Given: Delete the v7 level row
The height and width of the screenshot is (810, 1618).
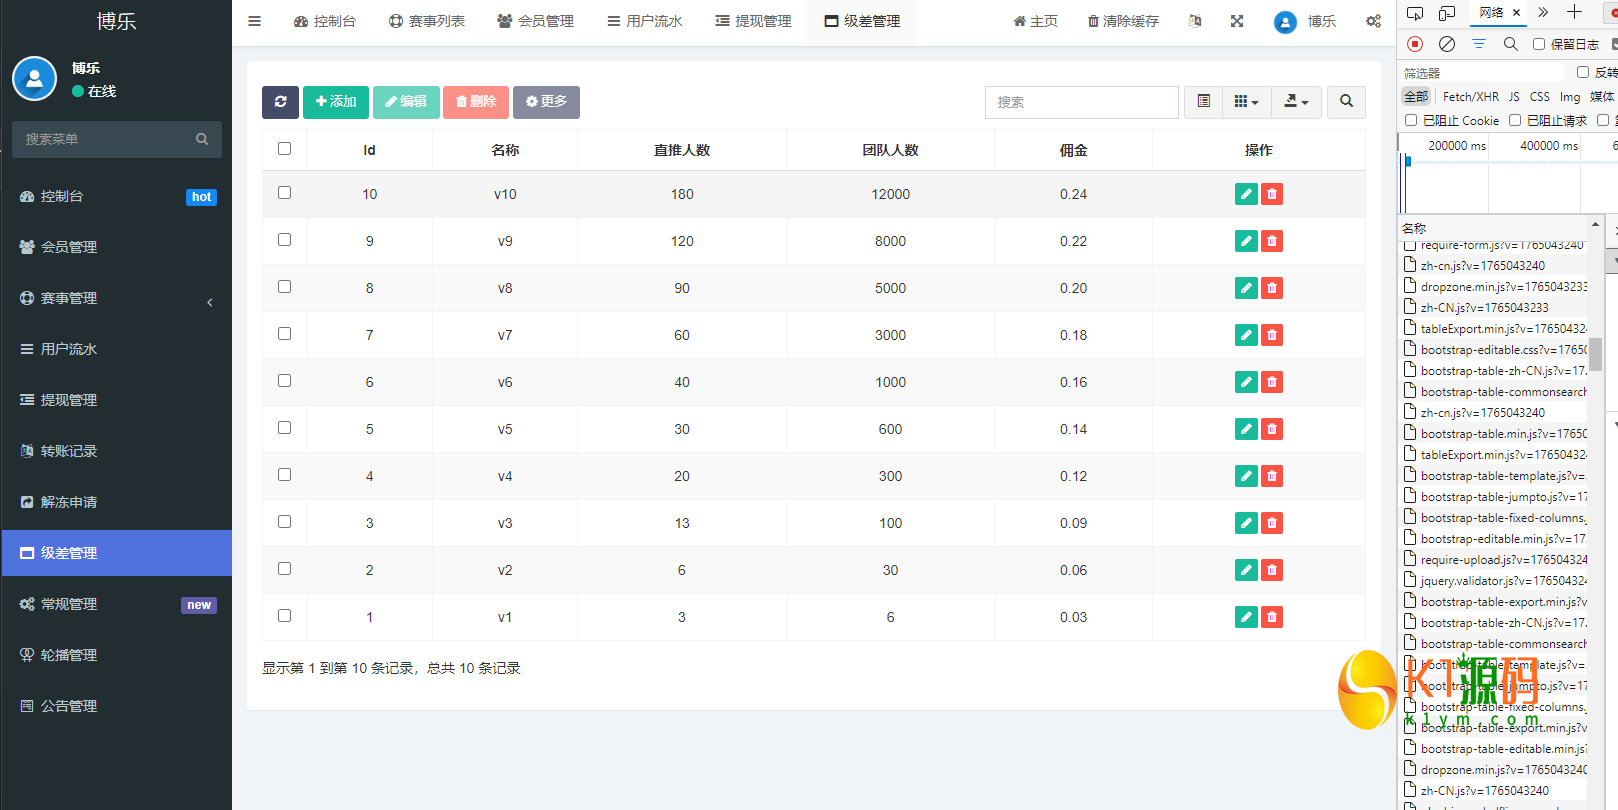Looking at the screenshot, I should click(1272, 335).
